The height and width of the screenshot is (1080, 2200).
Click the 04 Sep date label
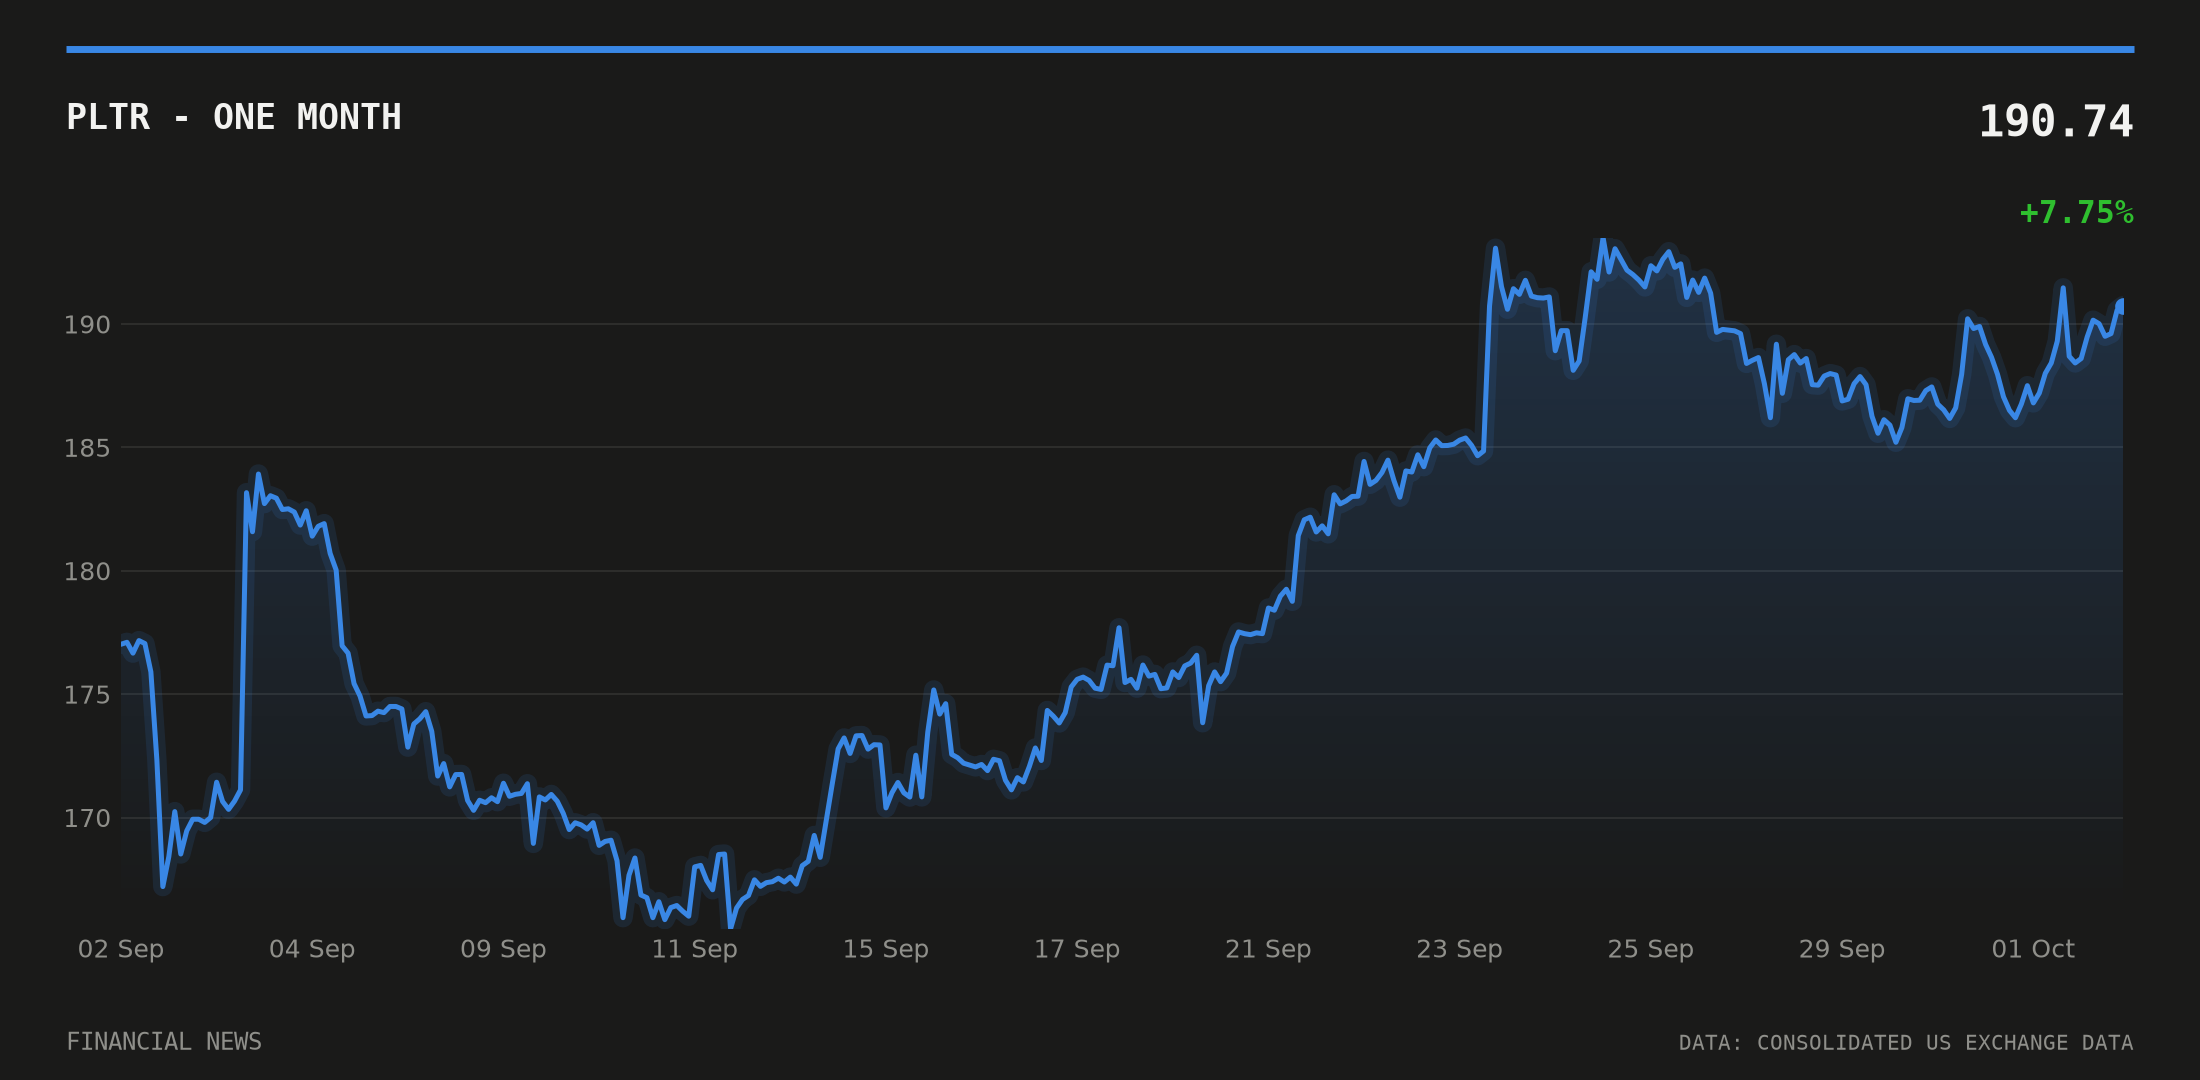(x=312, y=949)
